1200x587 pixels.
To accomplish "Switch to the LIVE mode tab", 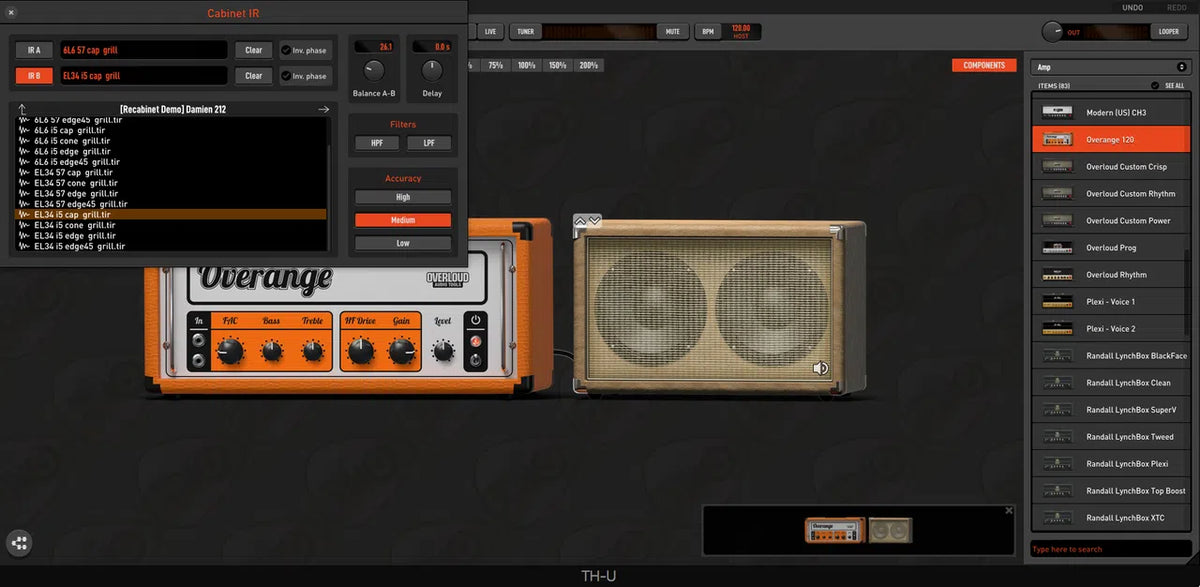I will [x=489, y=31].
